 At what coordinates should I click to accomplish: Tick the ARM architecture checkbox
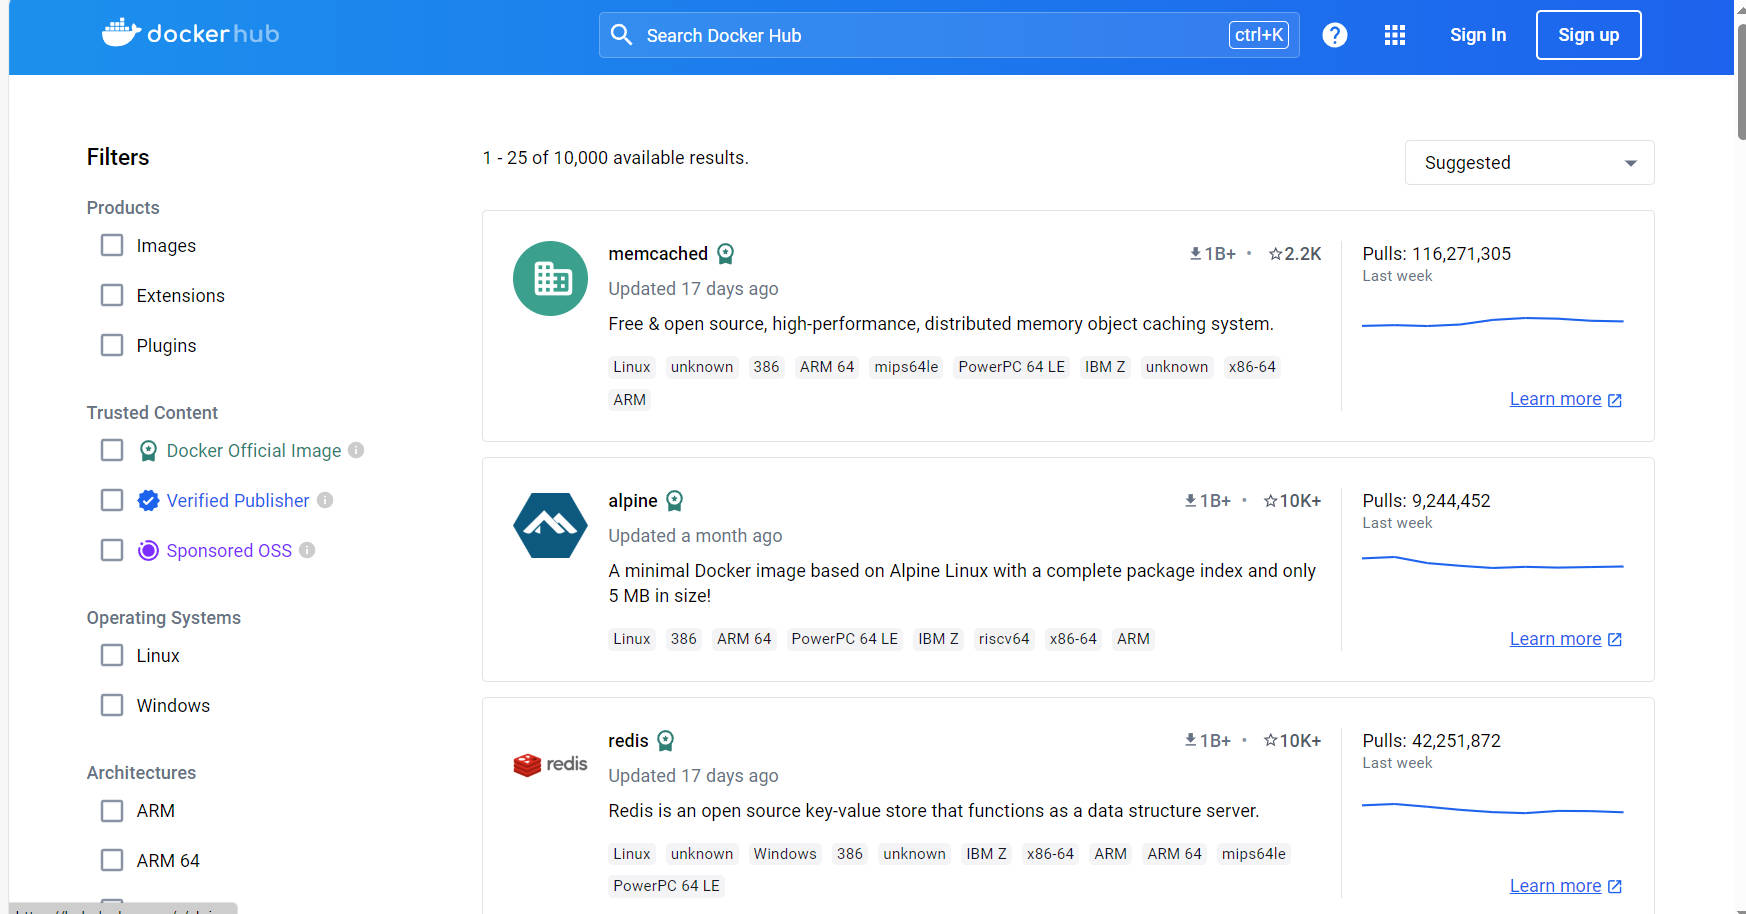click(112, 810)
